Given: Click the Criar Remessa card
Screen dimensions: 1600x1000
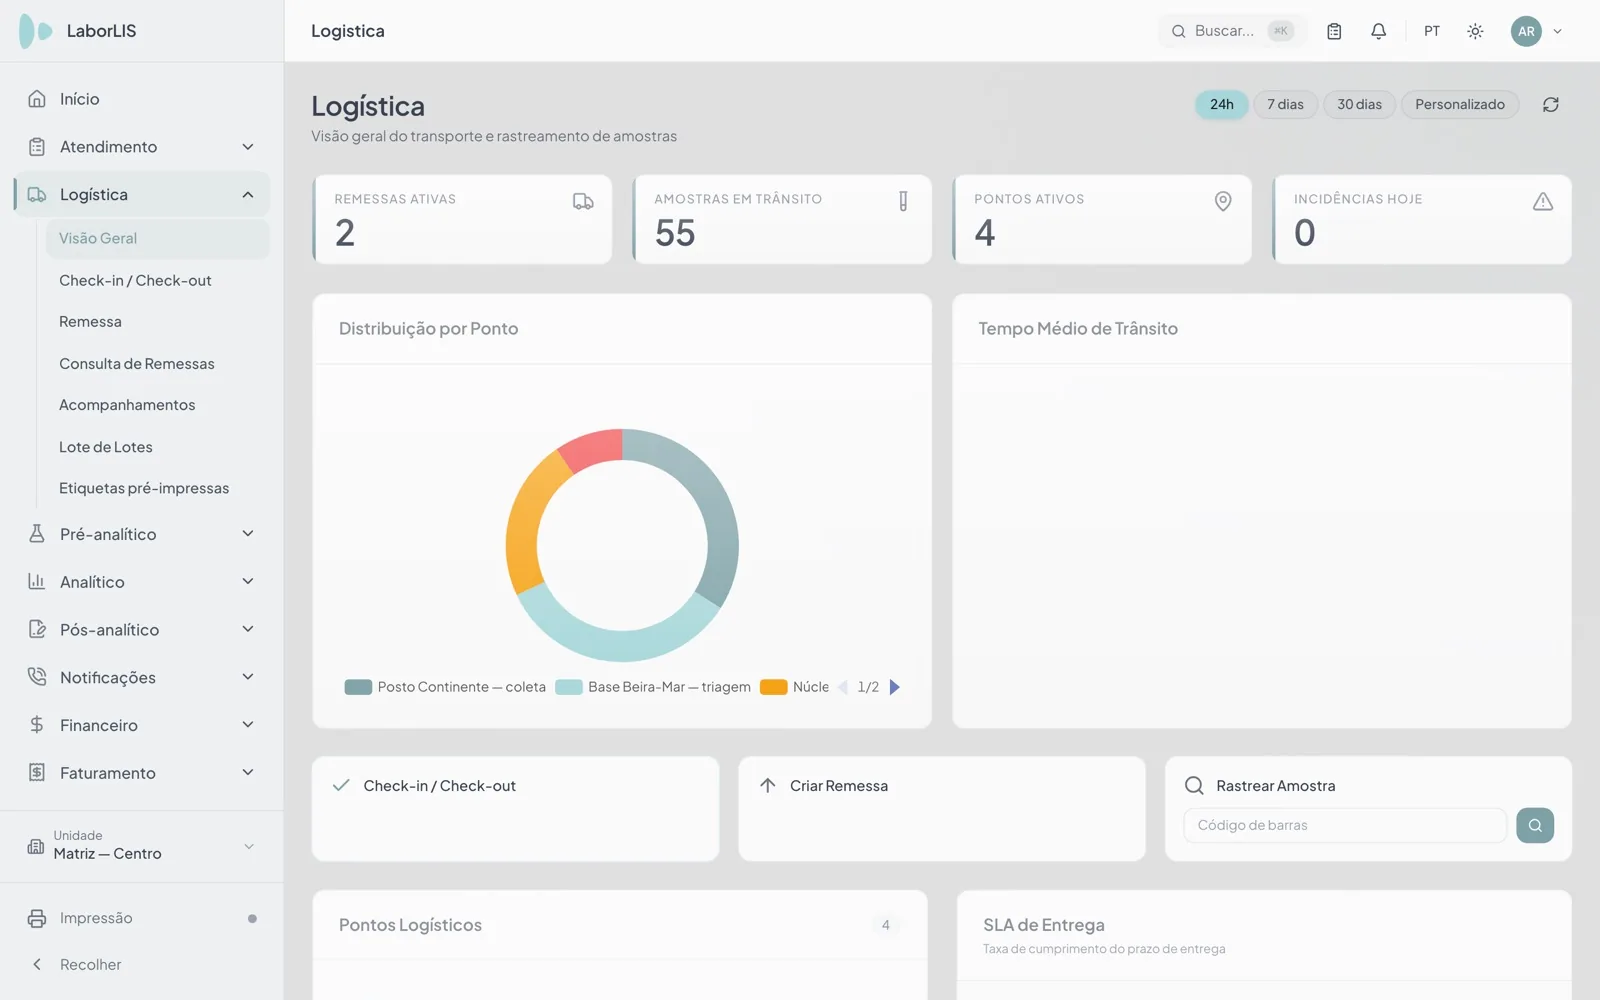Looking at the screenshot, I should [x=942, y=809].
